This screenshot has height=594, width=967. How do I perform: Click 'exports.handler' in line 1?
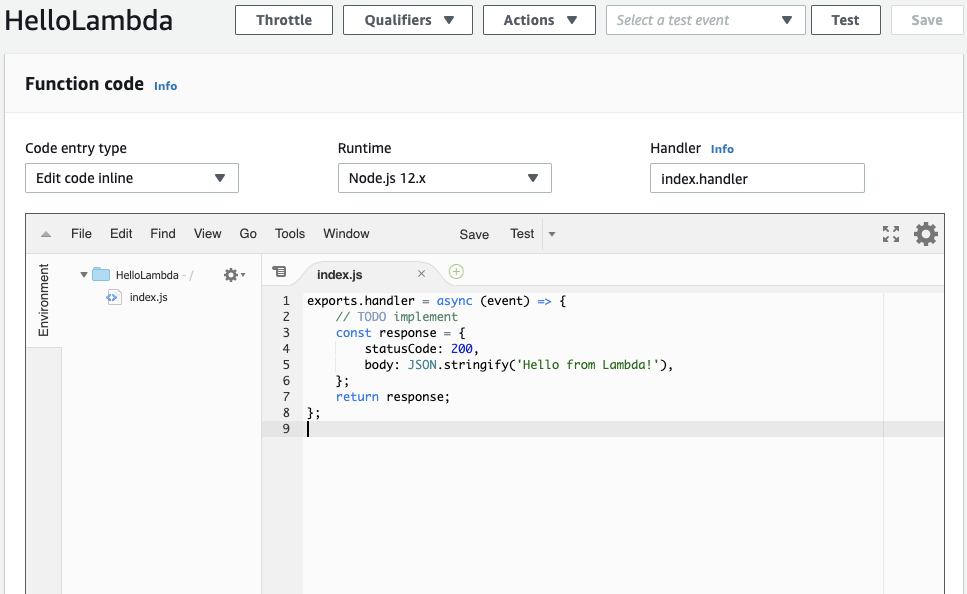click(x=361, y=300)
